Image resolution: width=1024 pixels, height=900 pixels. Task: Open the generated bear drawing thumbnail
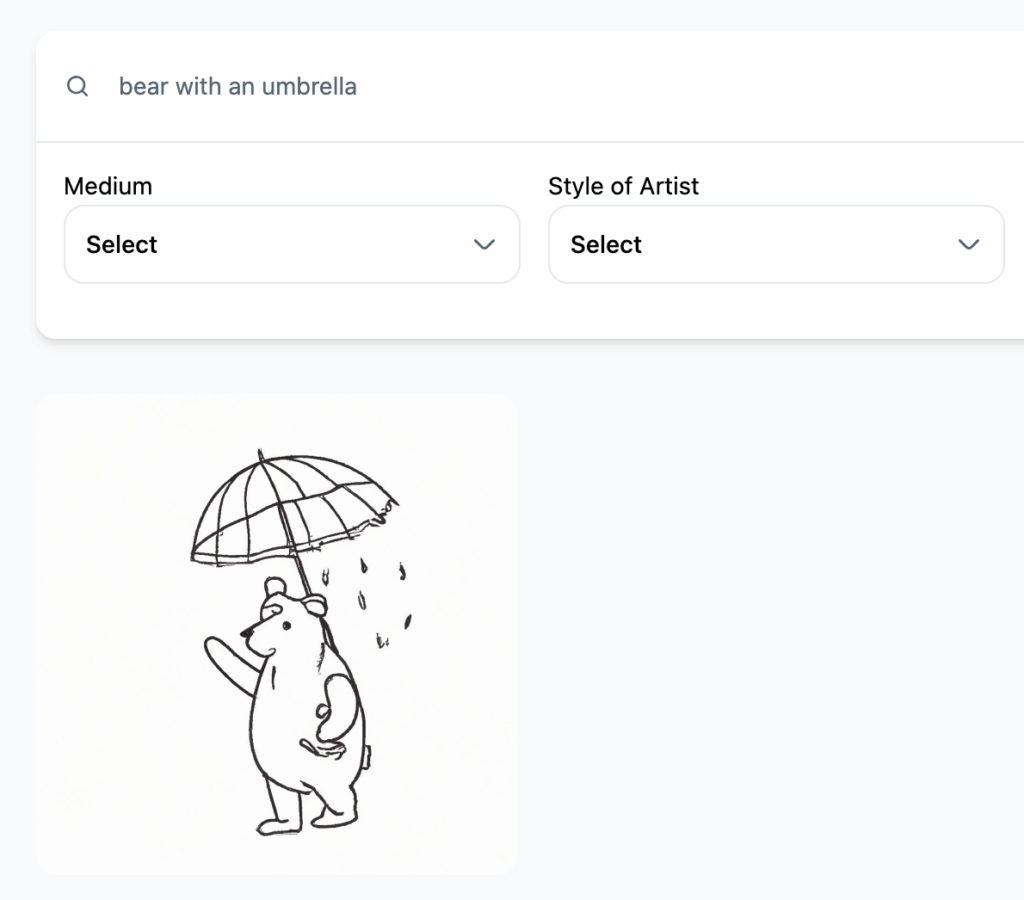(276, 634)
